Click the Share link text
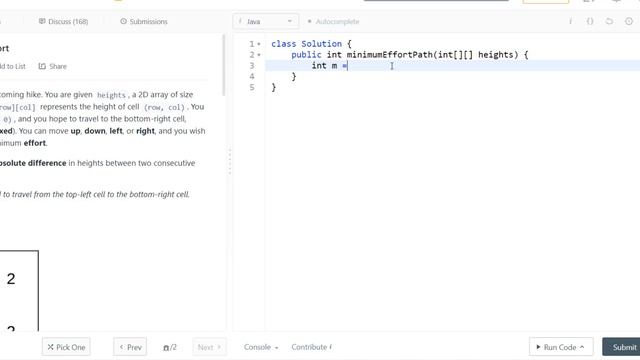This screenshot has width=640, height=360. tap(58, 66)
